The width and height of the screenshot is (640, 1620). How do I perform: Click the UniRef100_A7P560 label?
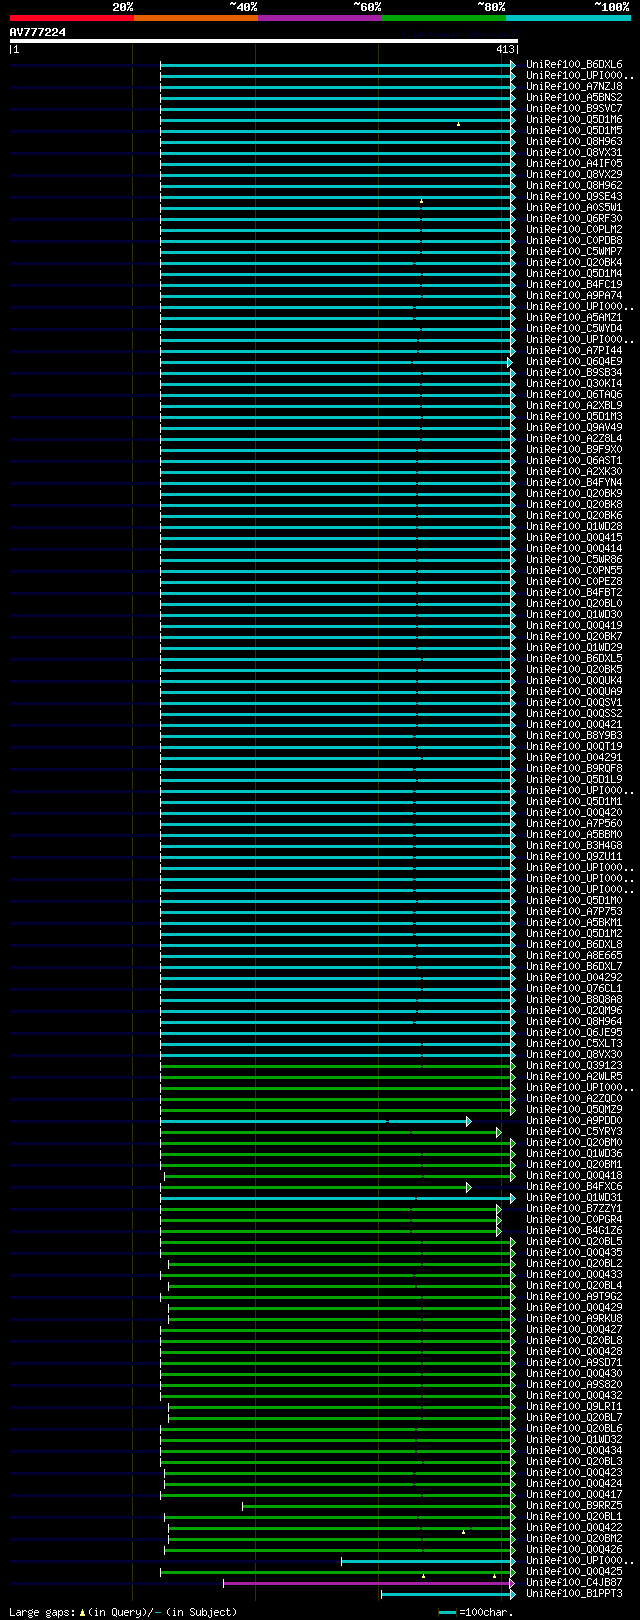pyautogui.click(x=574, y=824)
